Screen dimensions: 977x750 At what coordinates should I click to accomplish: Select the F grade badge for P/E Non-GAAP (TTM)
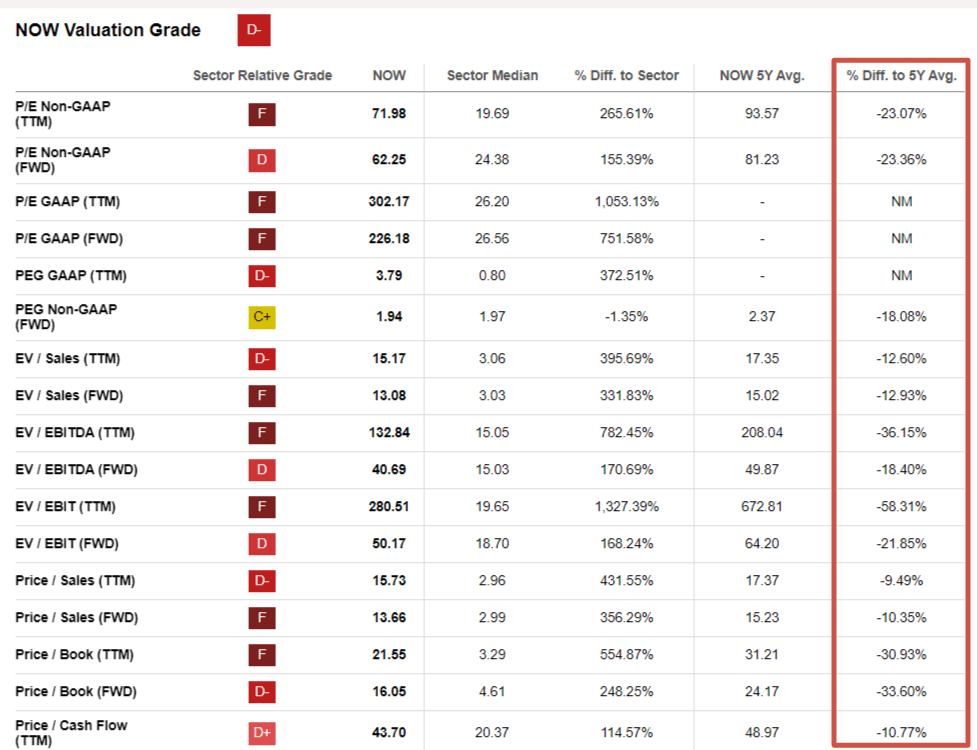(262, 114)
